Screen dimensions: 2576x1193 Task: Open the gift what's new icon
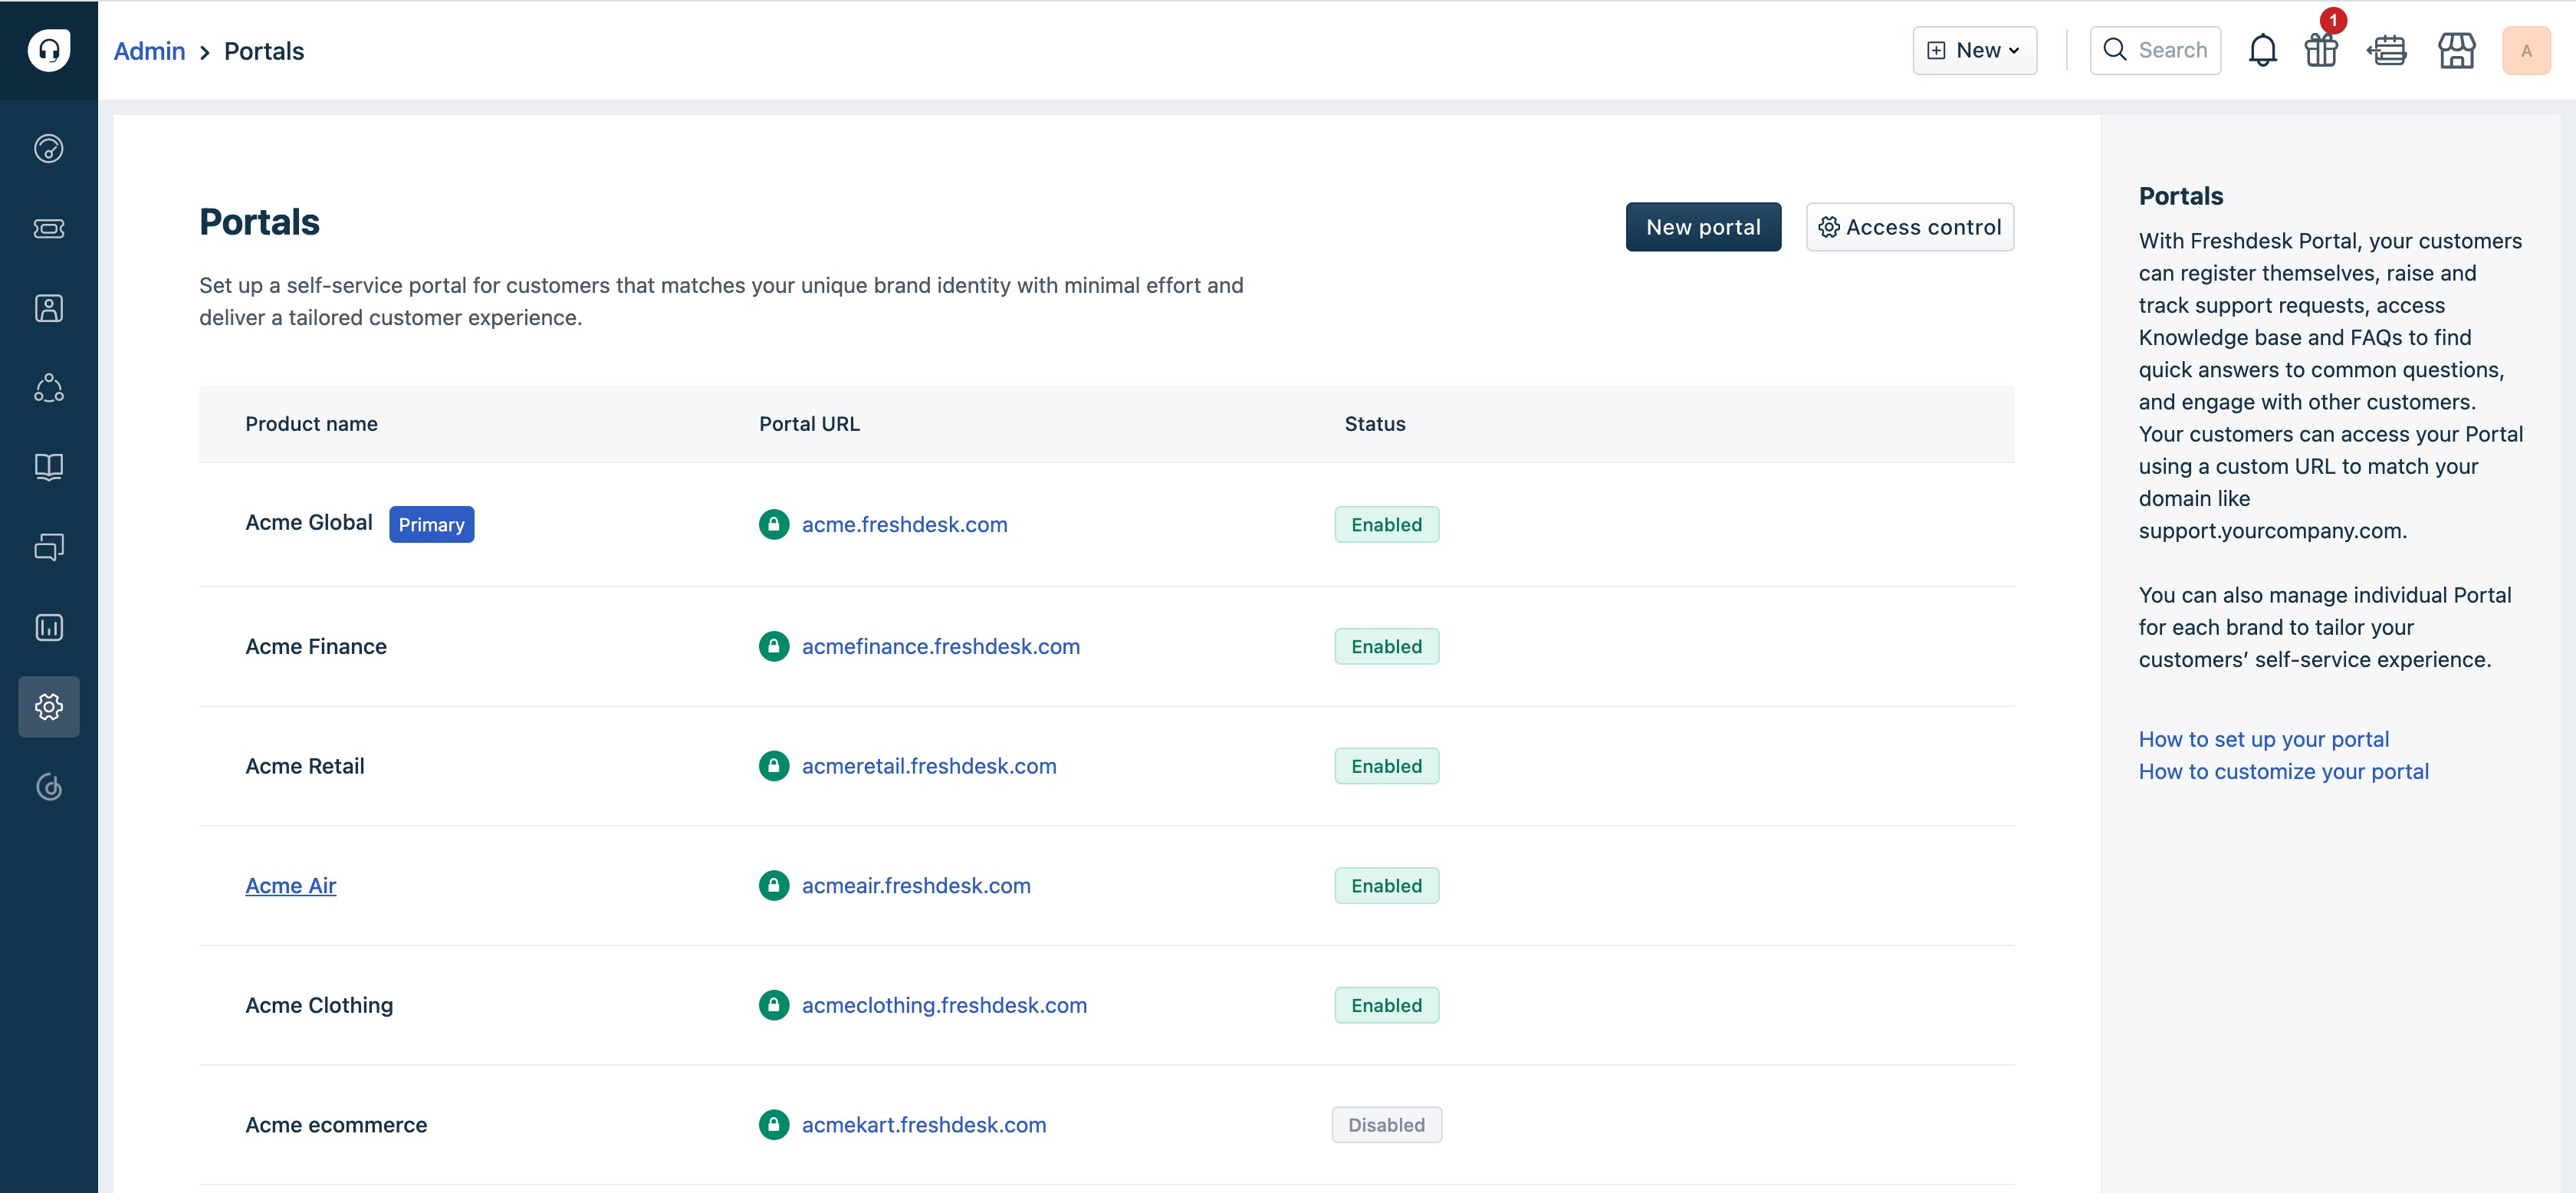[x=2321, y=50]
